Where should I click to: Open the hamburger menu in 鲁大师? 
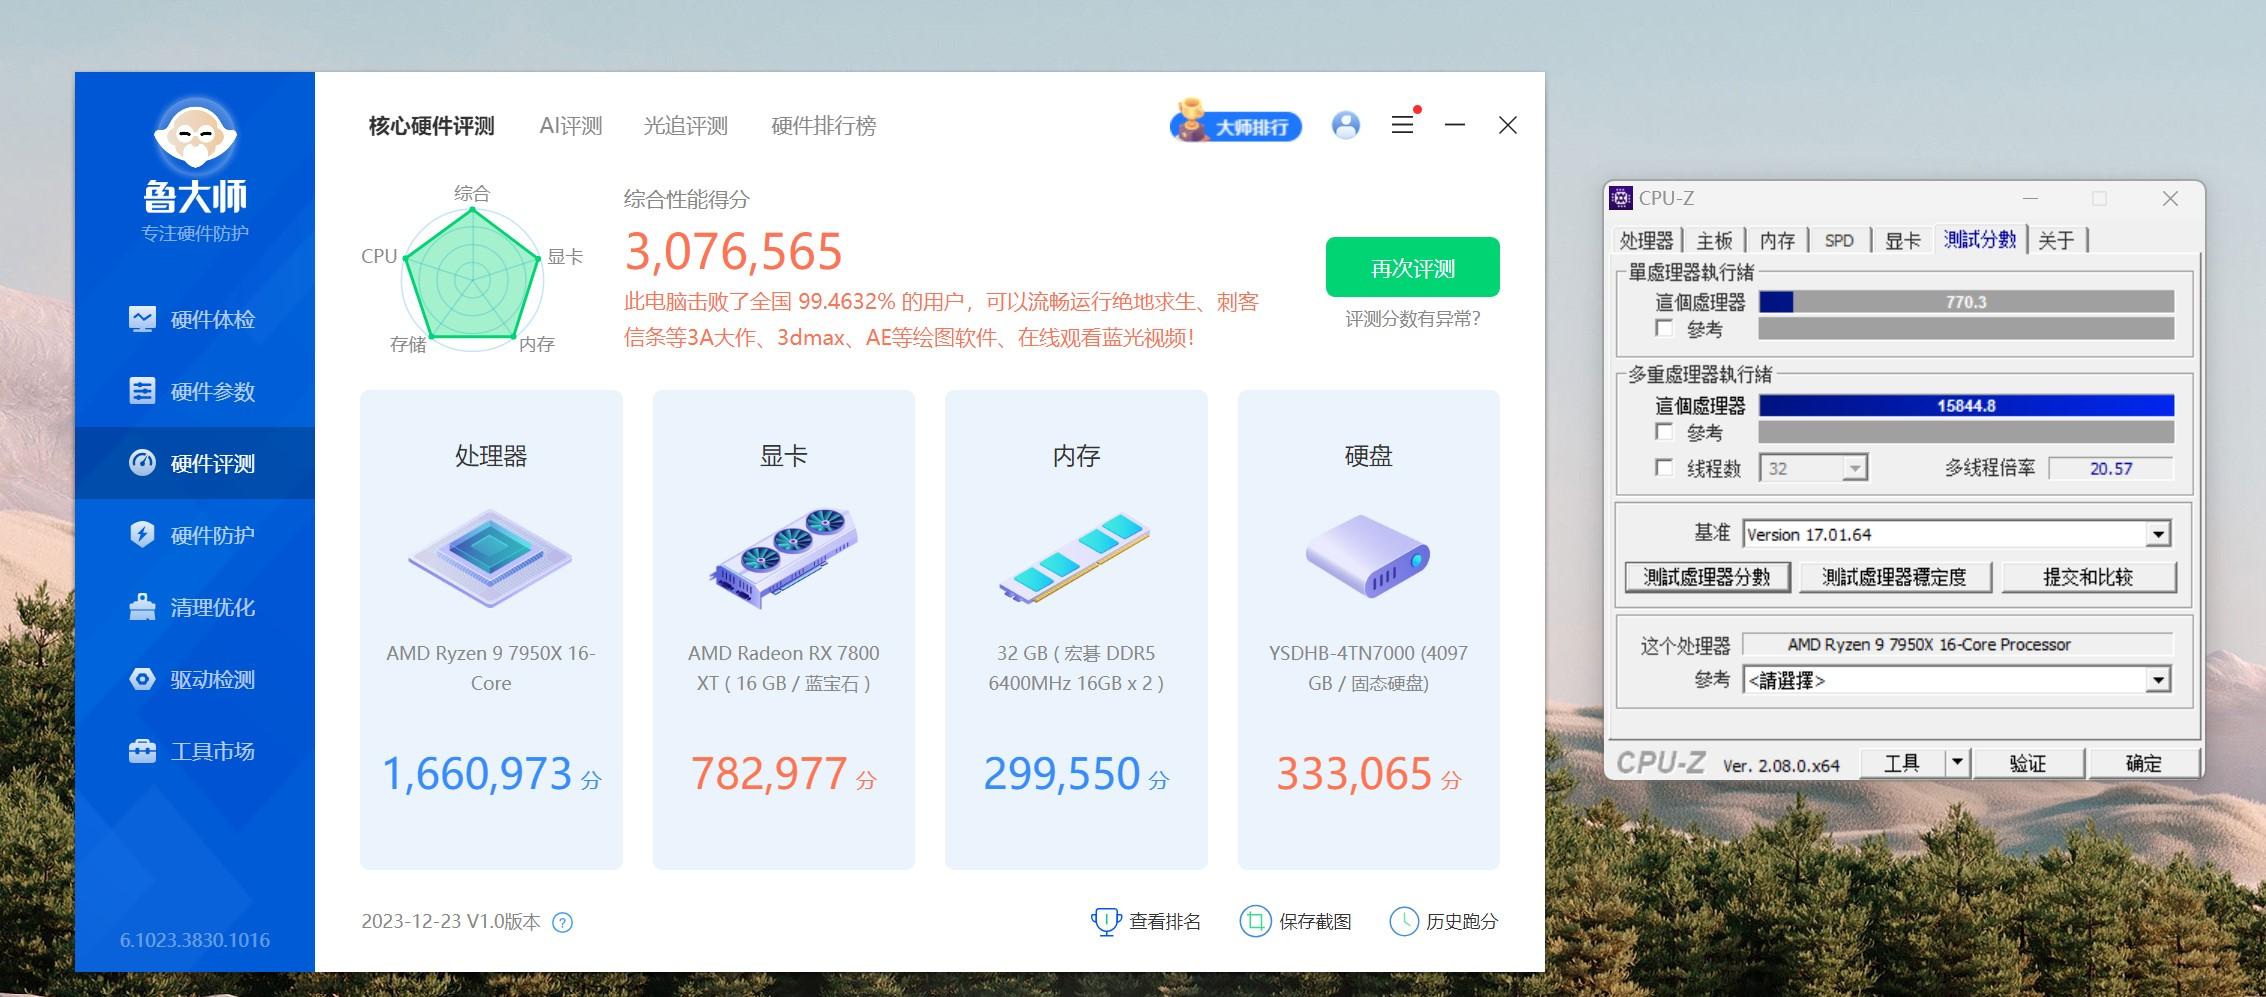click(1402, 125)
